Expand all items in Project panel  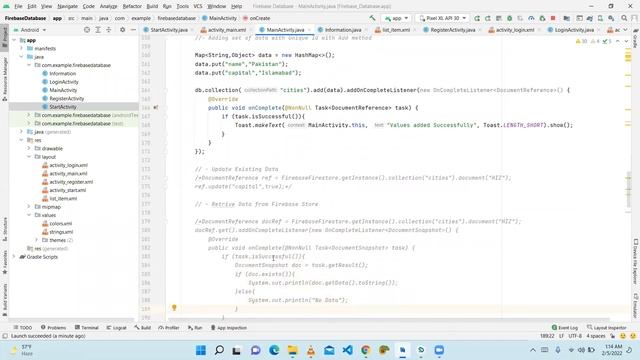[98, 30]
